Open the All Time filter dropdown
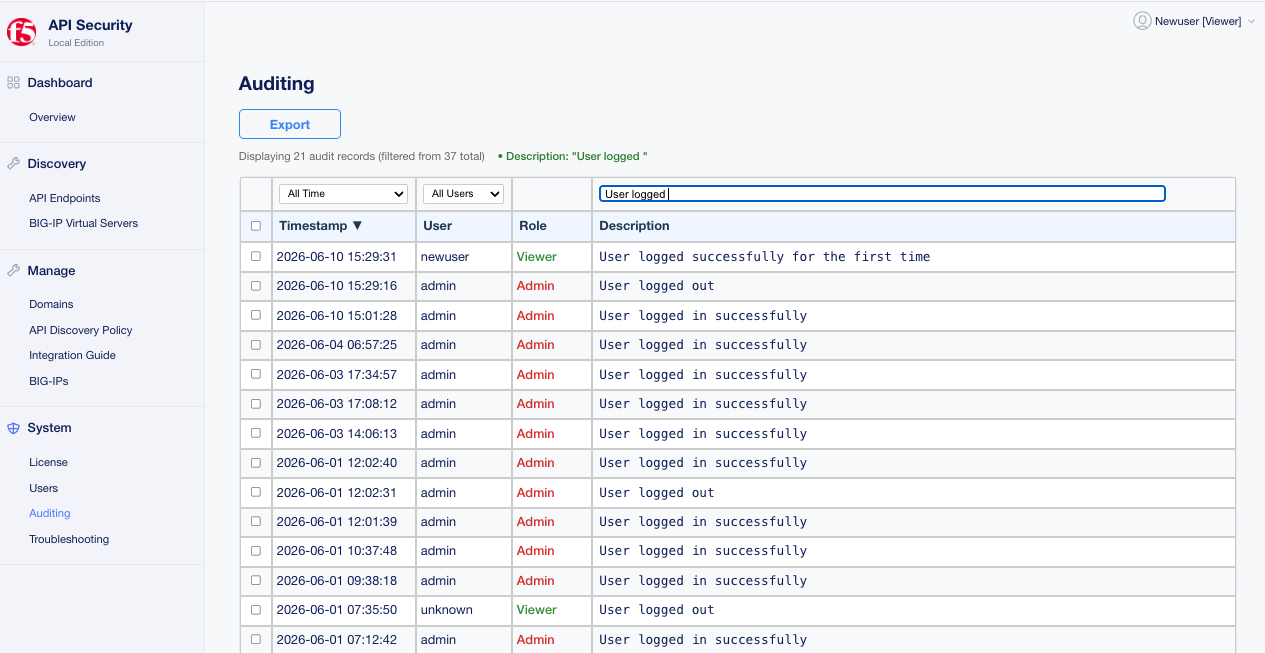 343,194
